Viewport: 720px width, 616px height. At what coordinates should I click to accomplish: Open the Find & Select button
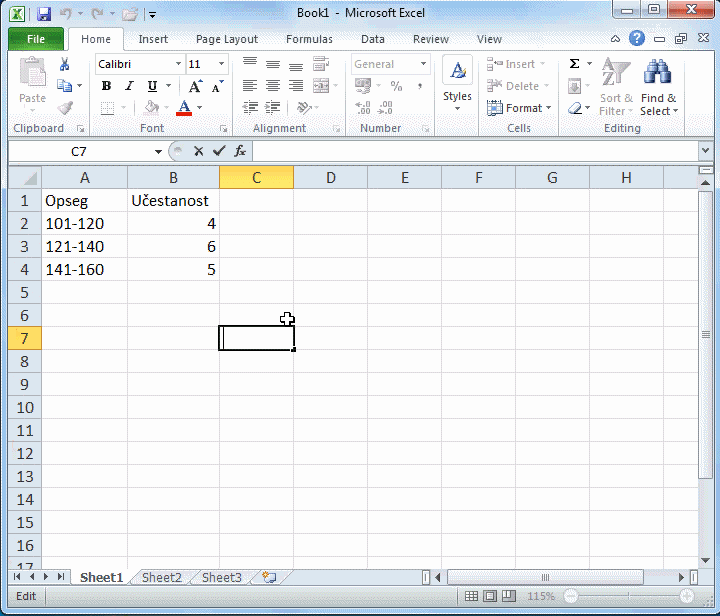tap(658, 90)
